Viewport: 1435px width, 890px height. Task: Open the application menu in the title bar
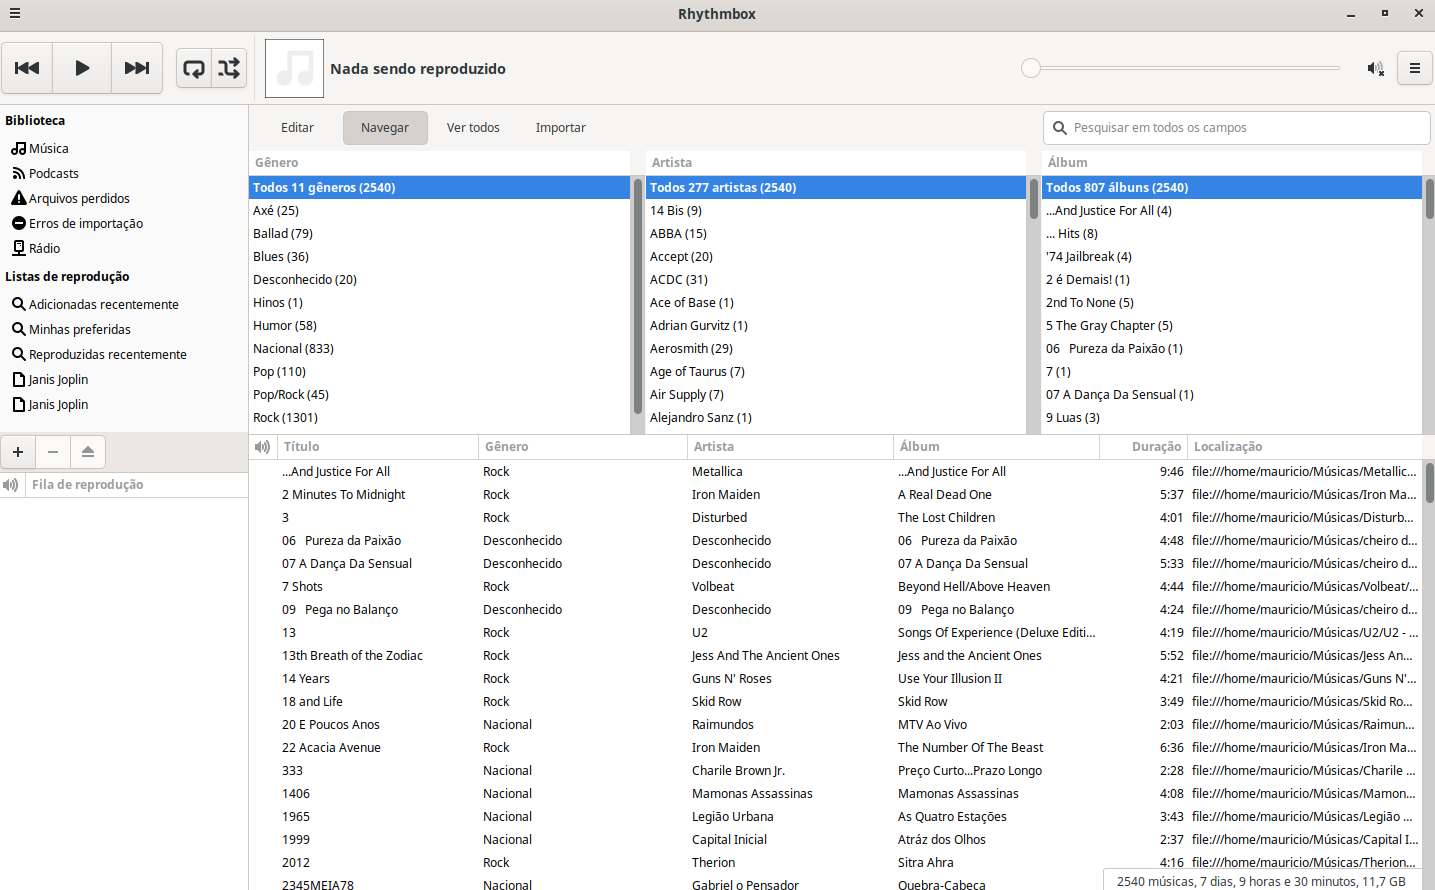click(x=14, y=14)
